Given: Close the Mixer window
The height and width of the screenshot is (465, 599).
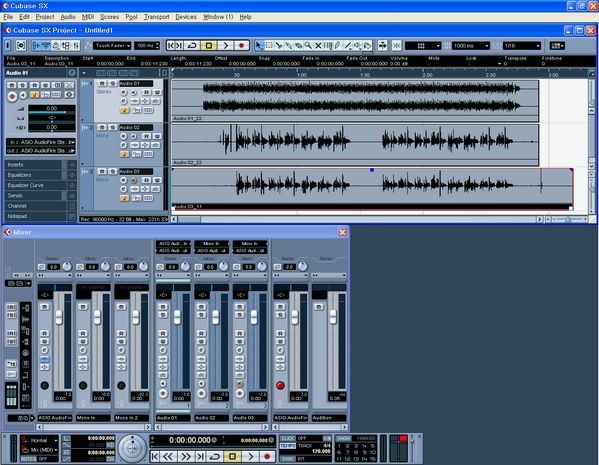Looking at the screenshot, I should (x=342, y=232).
